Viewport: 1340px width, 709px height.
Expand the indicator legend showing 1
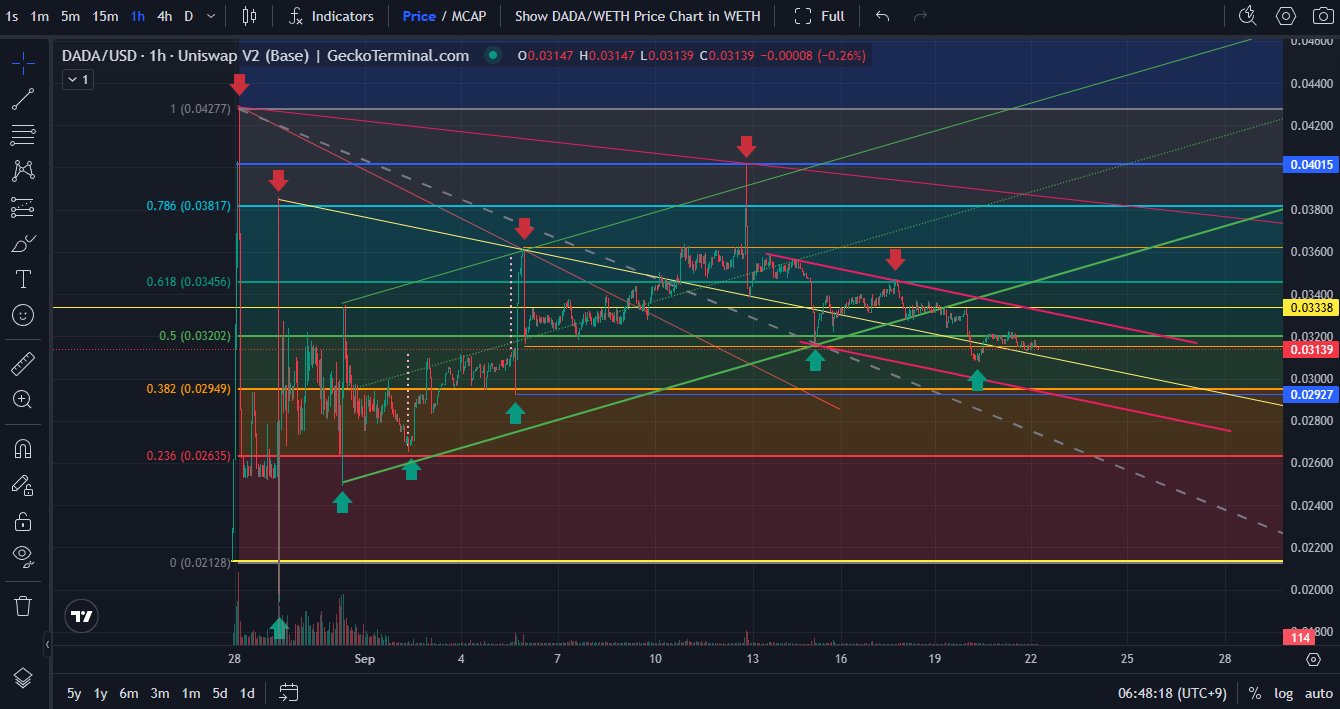coord(78,79)
